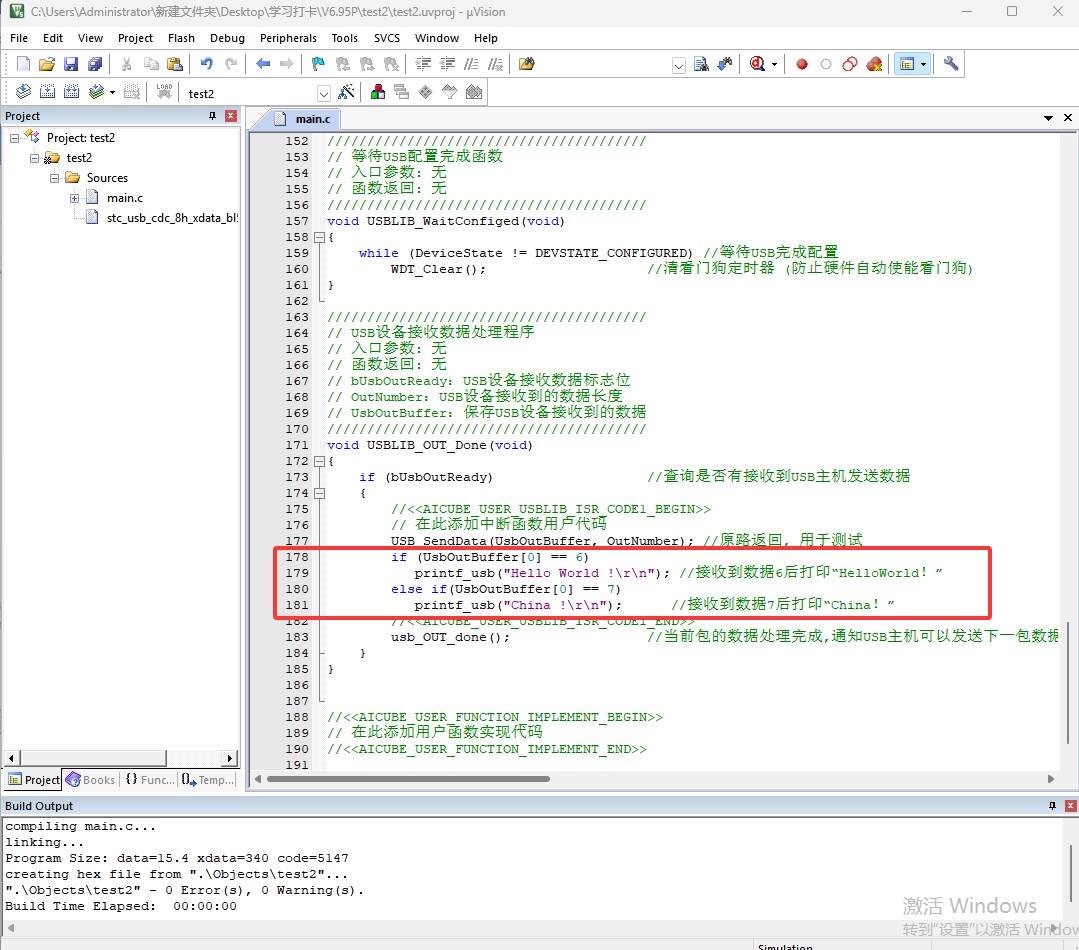1079x950 pixels.
Task: Collapse the code fold at line 174
Action: point(319,493)
